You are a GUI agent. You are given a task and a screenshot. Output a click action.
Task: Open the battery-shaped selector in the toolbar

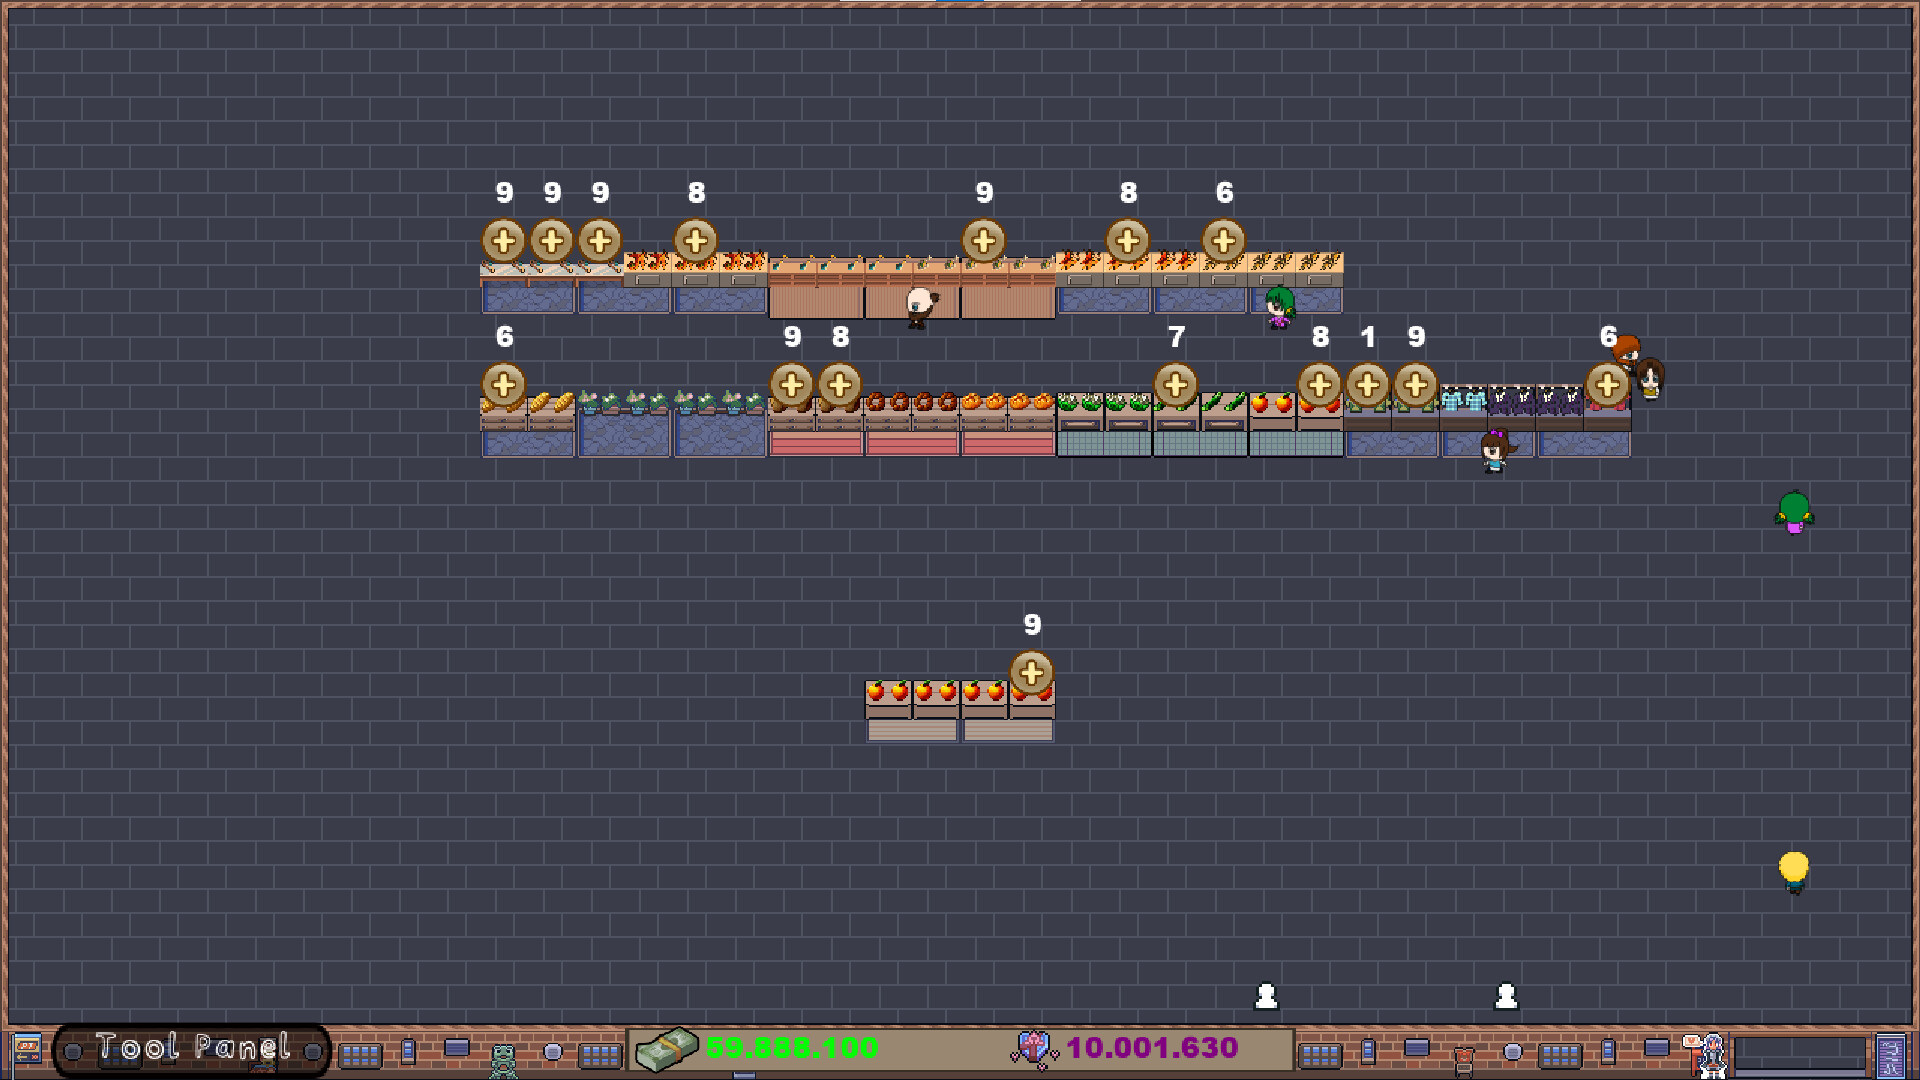tap(409, 1050)
